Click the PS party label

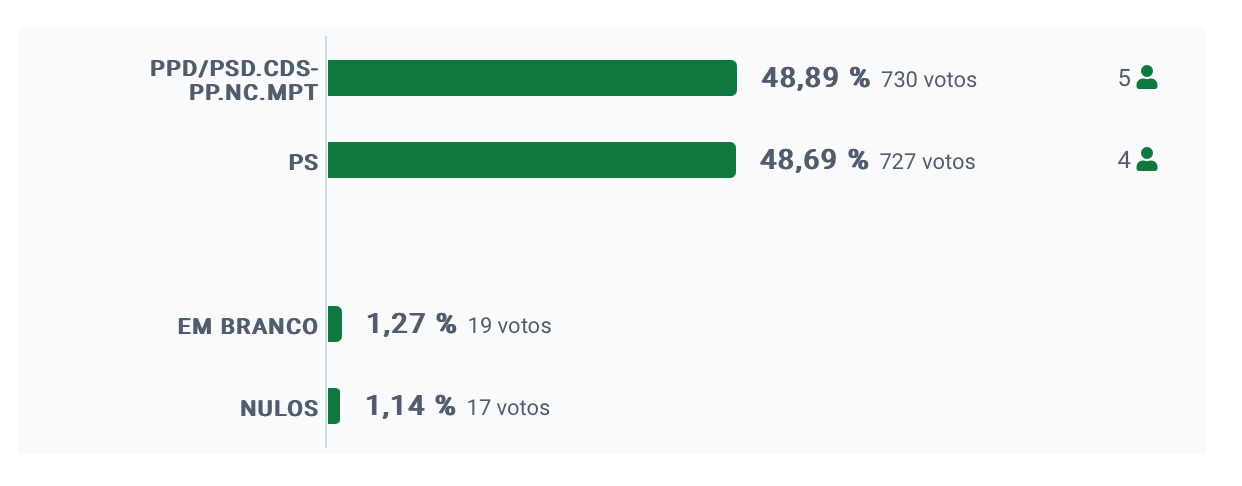(x=303, y=162)
